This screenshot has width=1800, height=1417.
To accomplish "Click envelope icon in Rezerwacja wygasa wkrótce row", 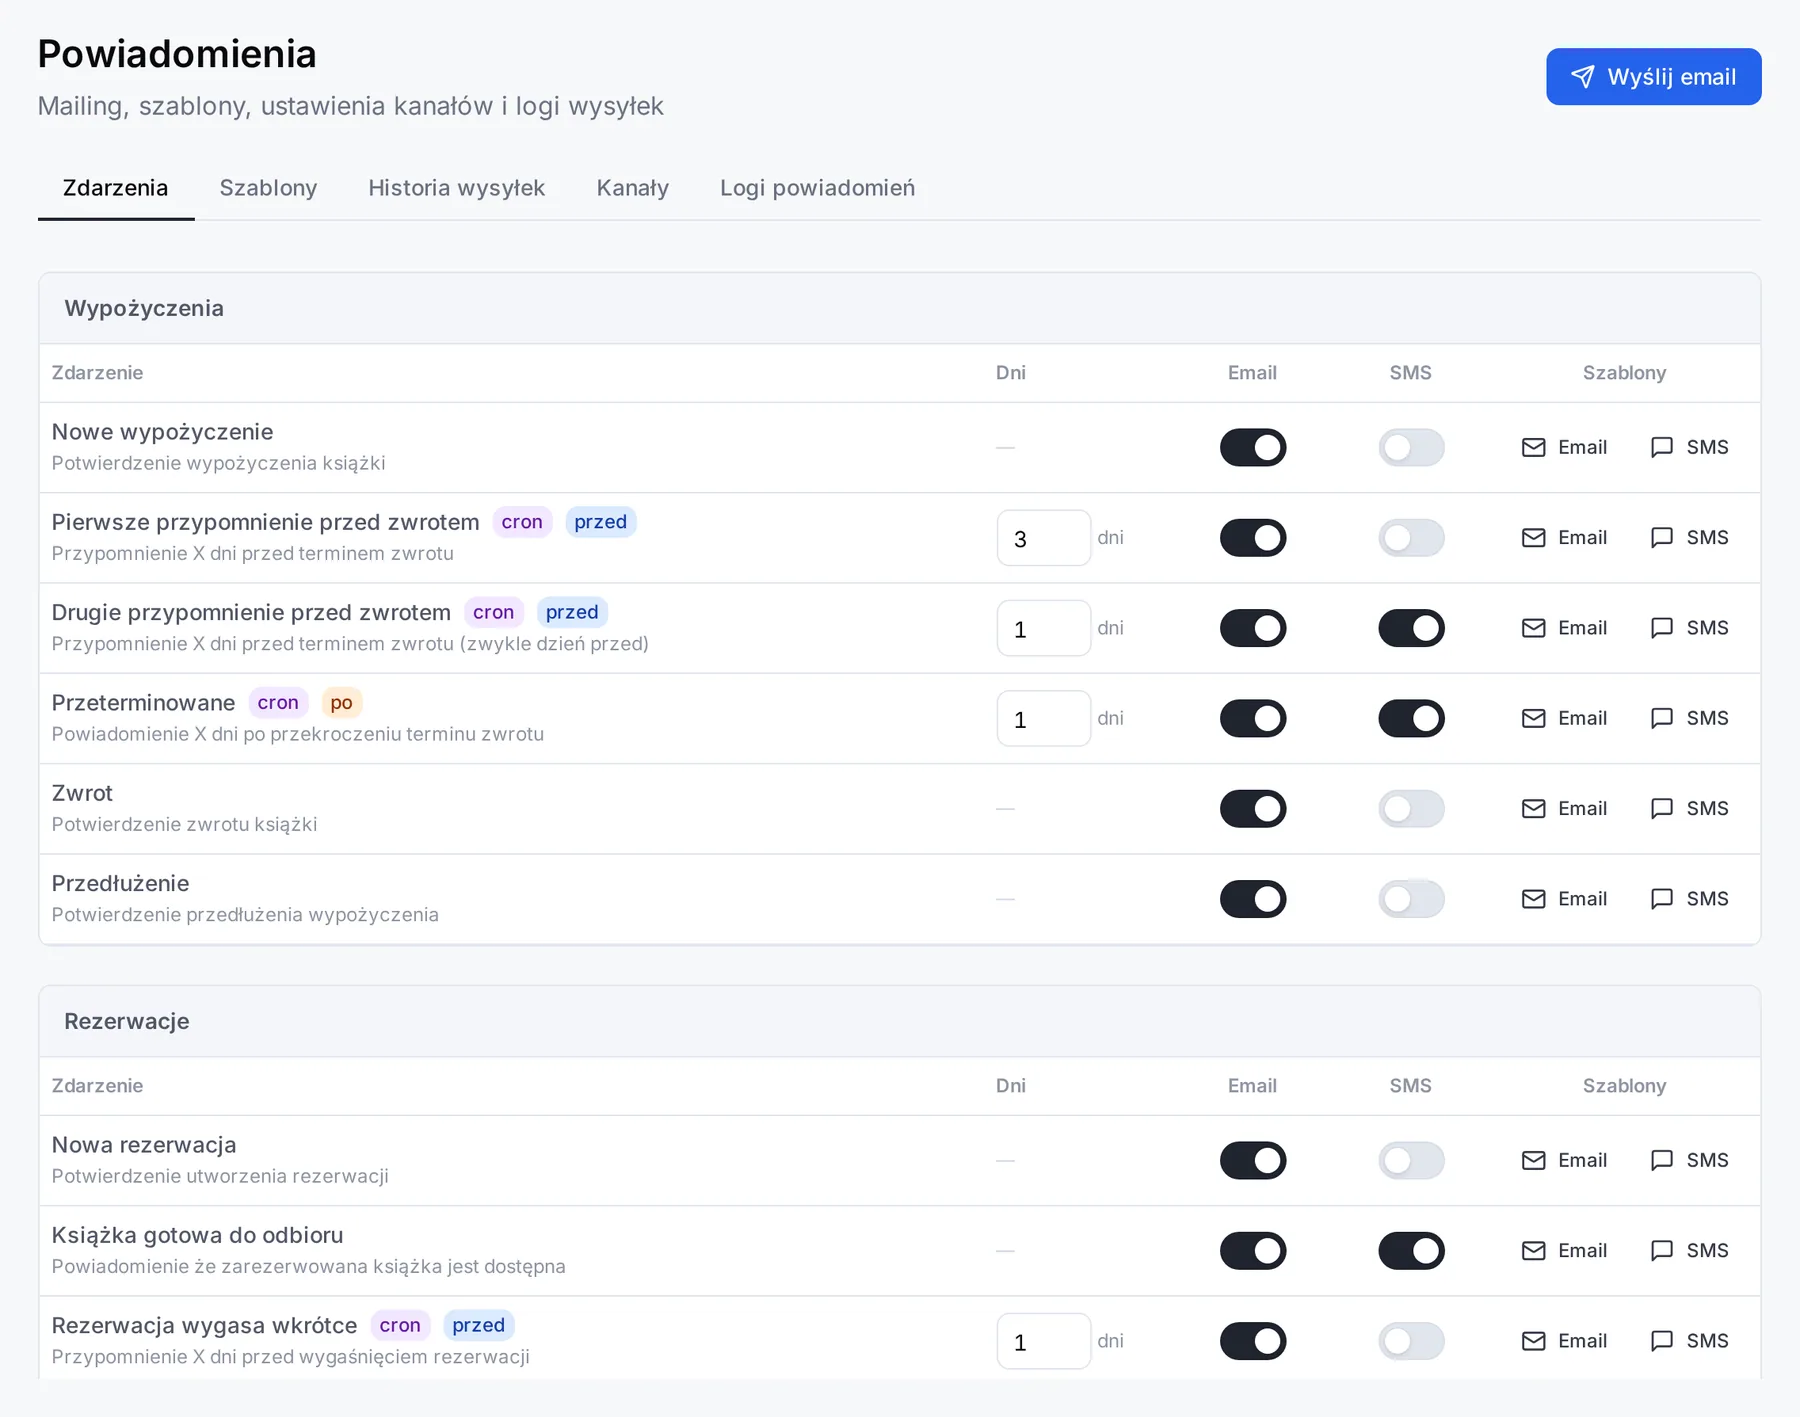I will (x=1533, y=1341).
